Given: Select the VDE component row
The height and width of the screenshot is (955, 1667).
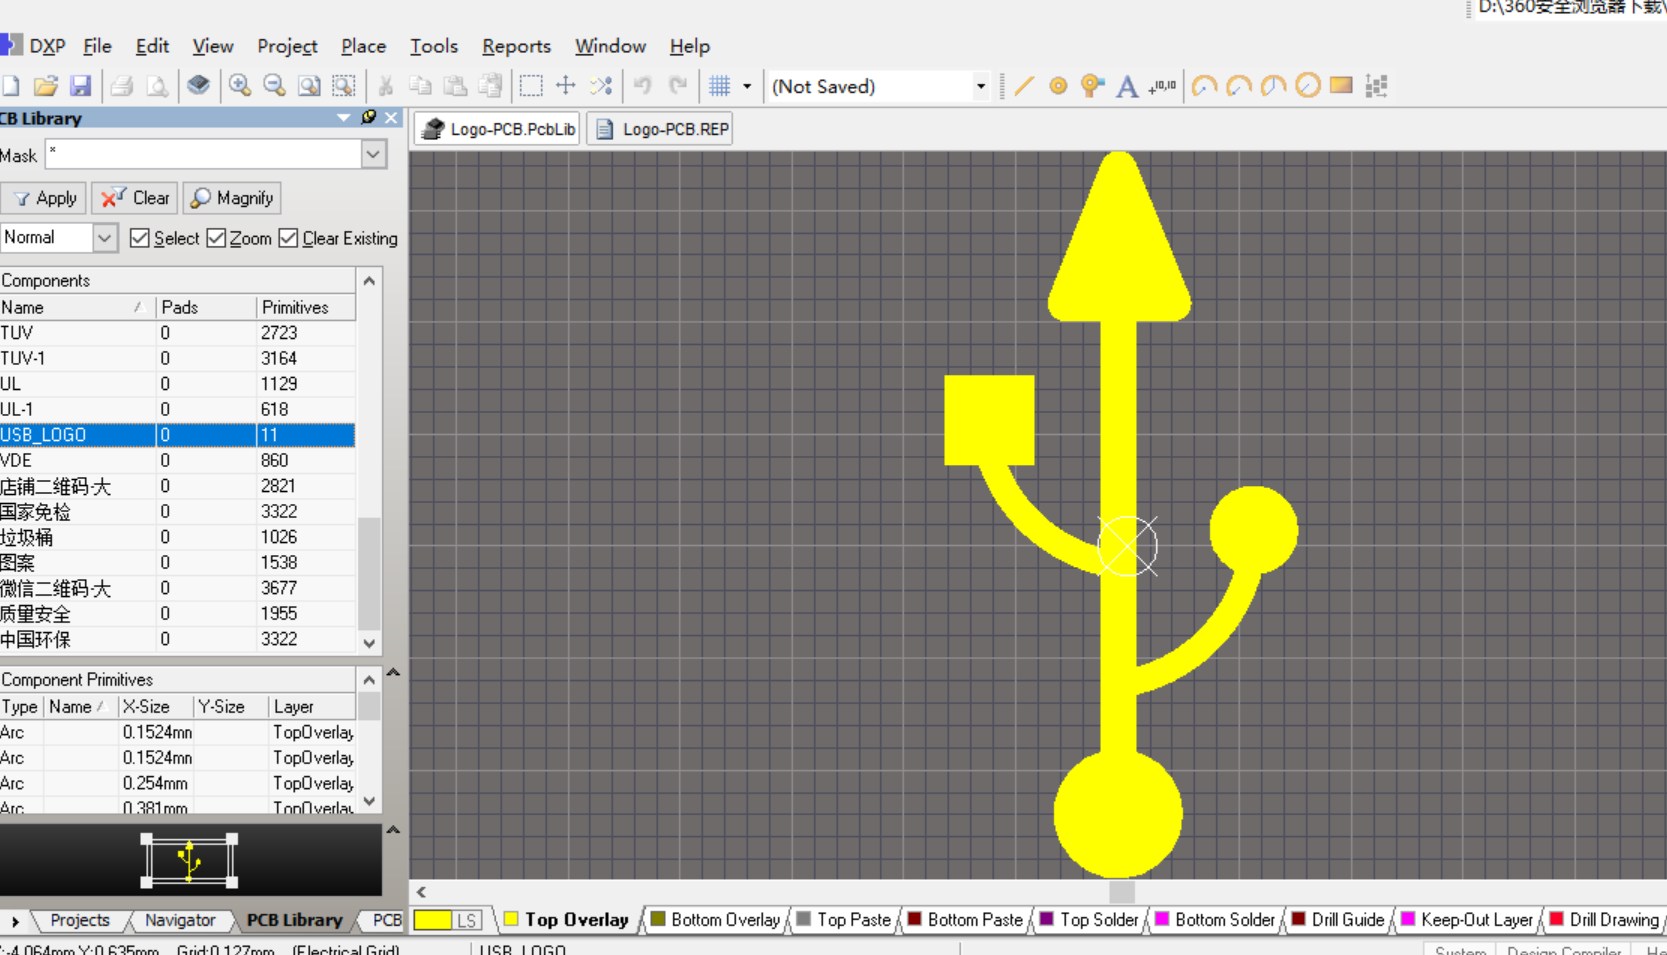Looking at the screenshot, I should coord(177,460).
